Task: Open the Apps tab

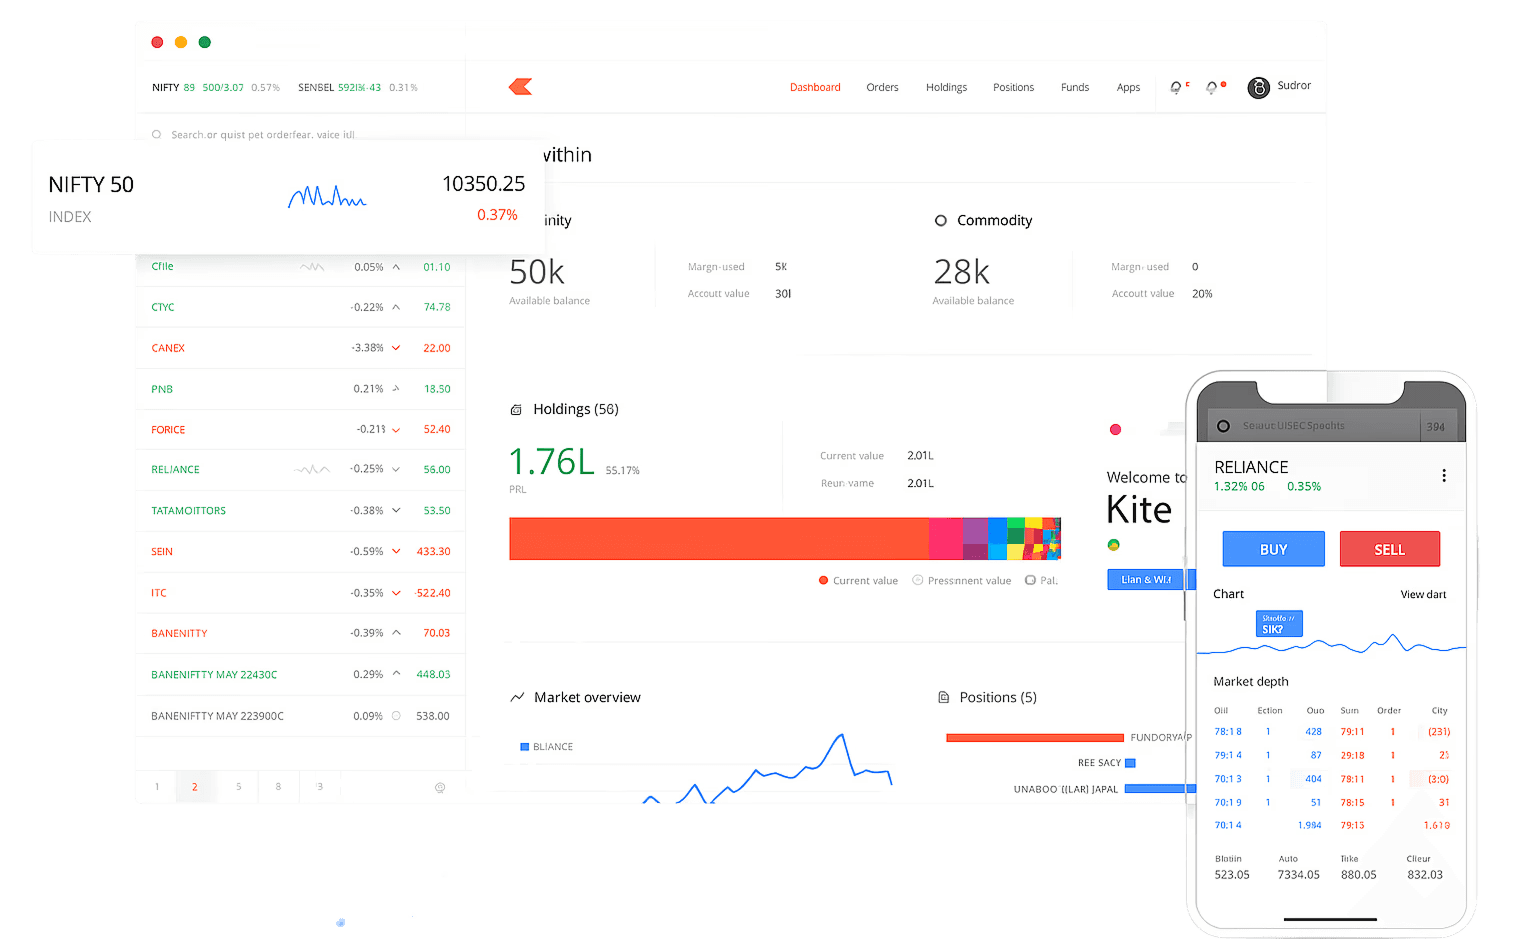Action: coord(1128,88)
